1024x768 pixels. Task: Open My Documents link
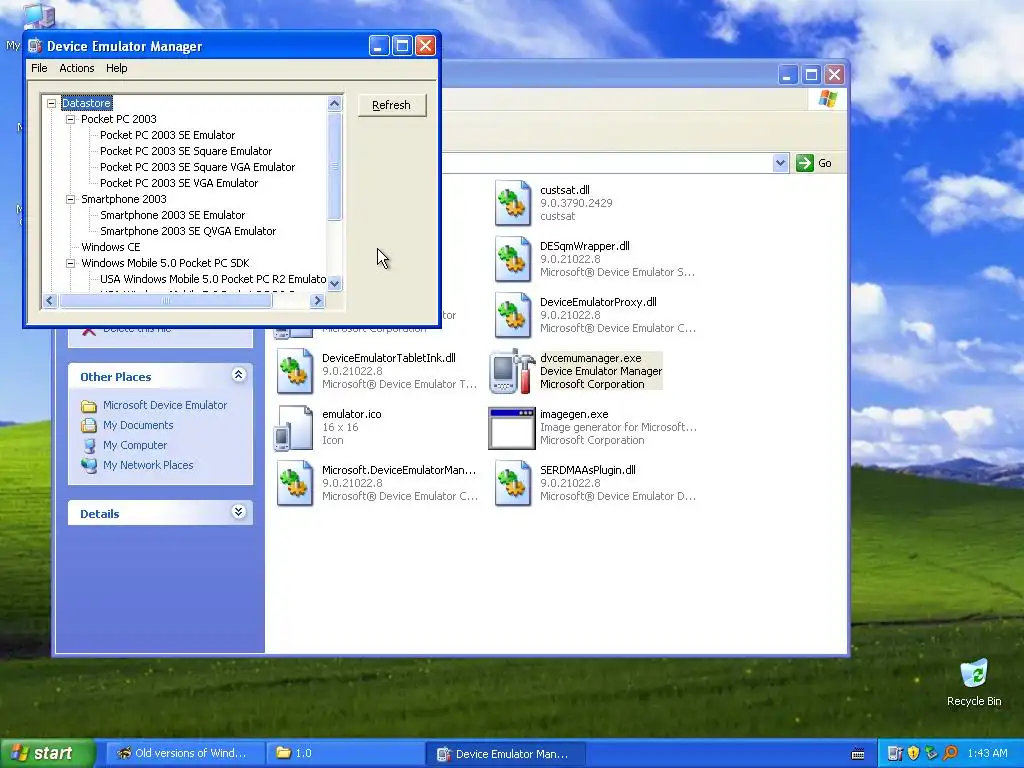coord(138,425)
